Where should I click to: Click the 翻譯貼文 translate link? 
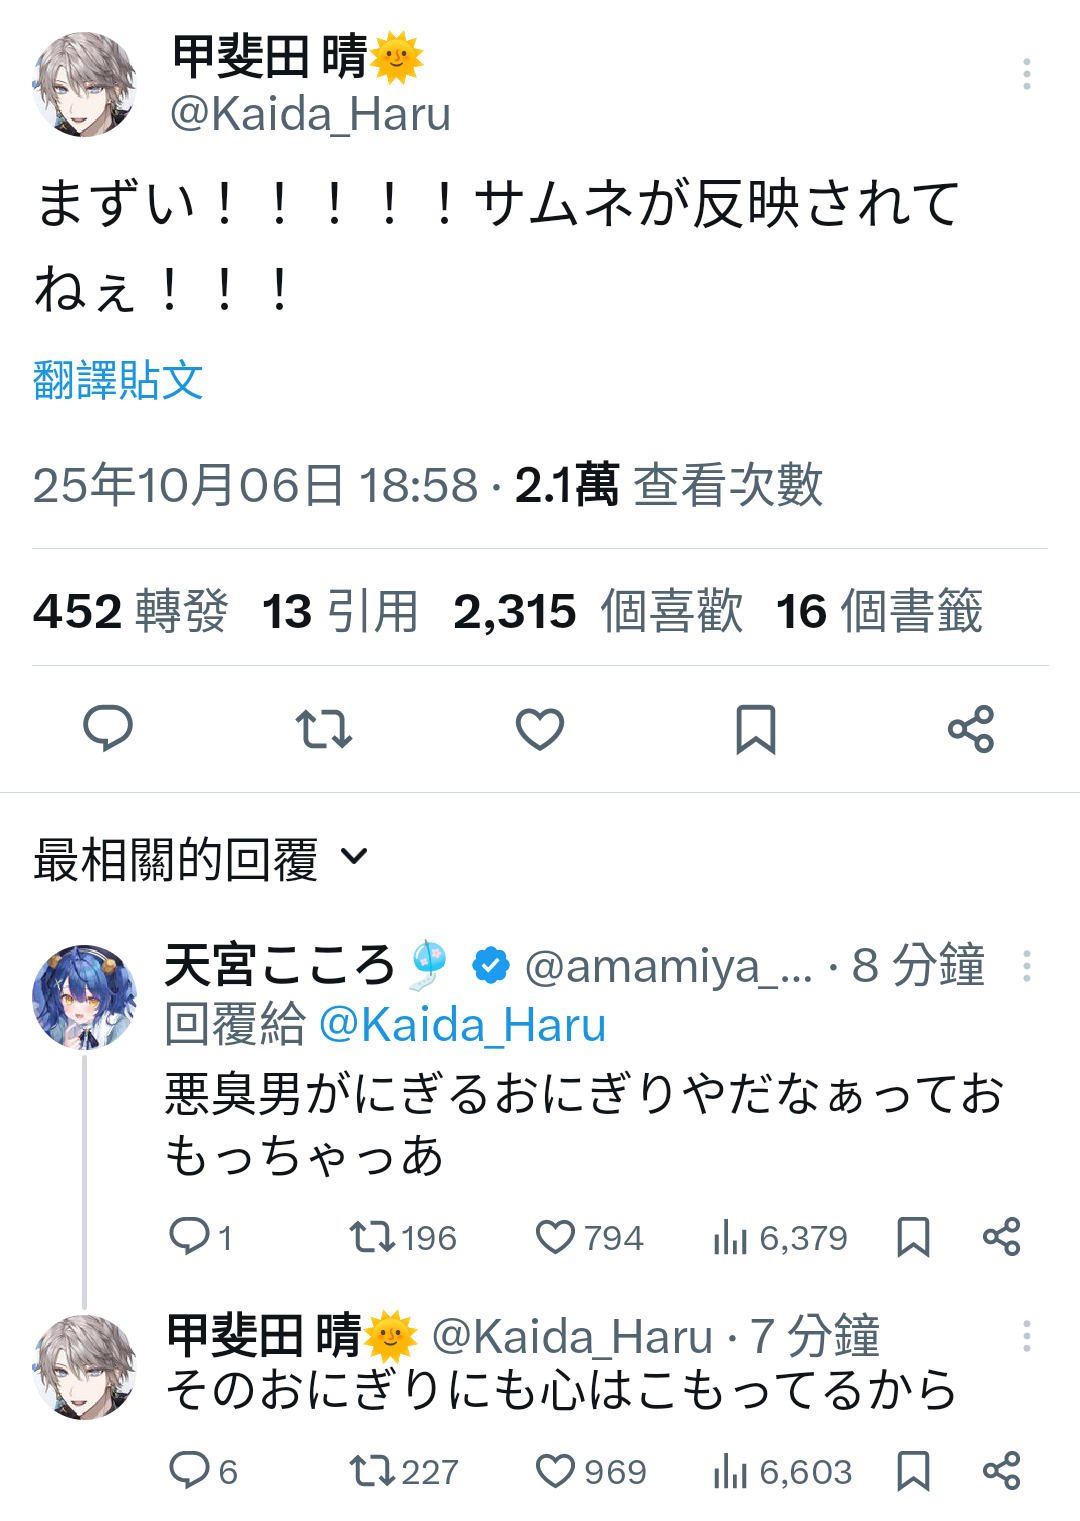pos(118,381)
